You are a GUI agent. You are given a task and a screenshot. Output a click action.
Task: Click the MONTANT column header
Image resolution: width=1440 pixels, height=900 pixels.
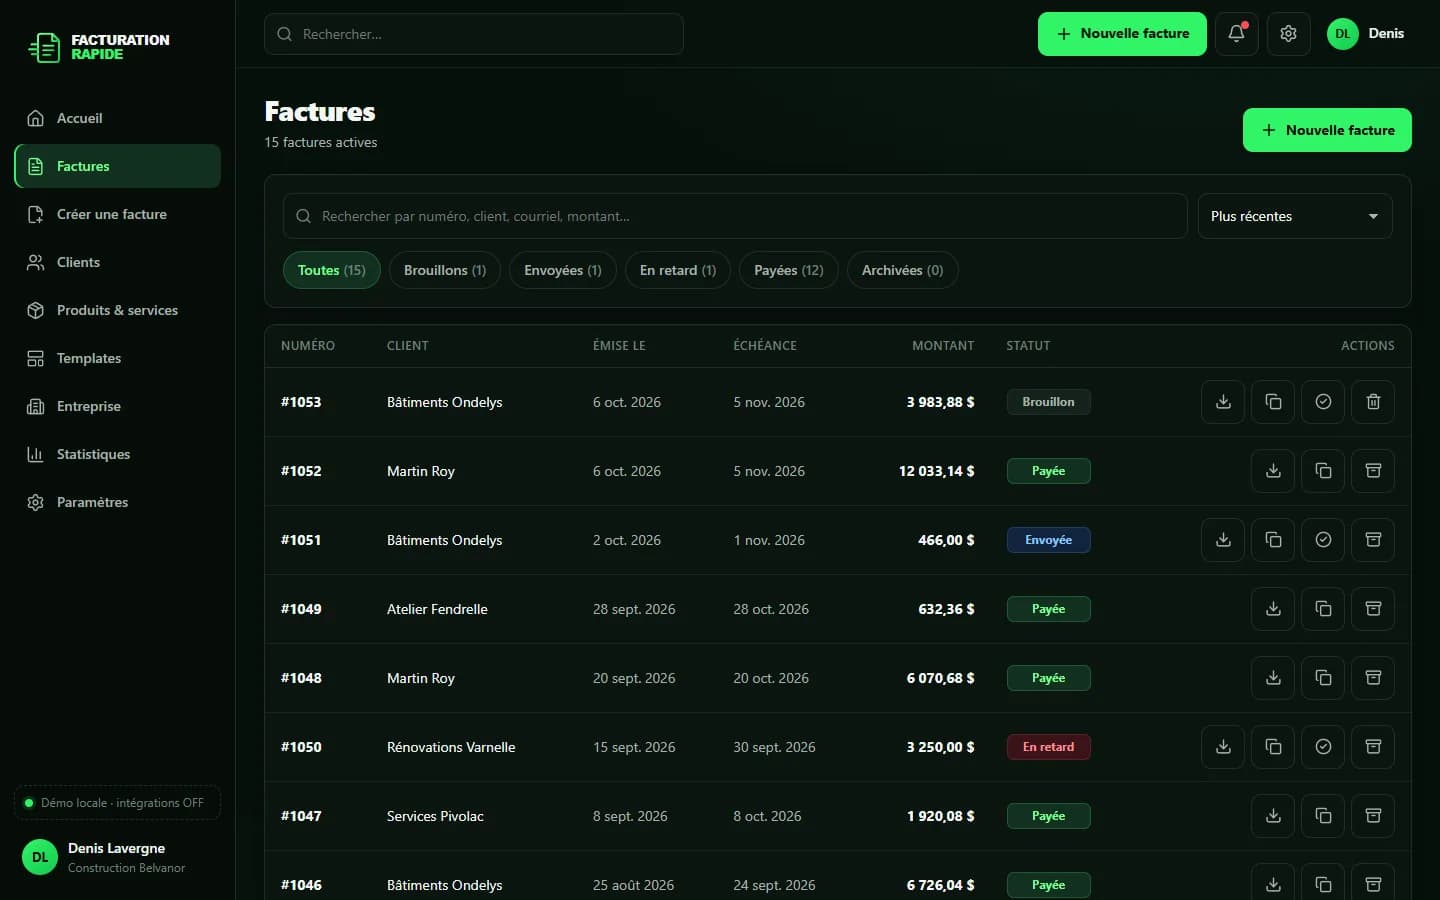click(943, 346)
